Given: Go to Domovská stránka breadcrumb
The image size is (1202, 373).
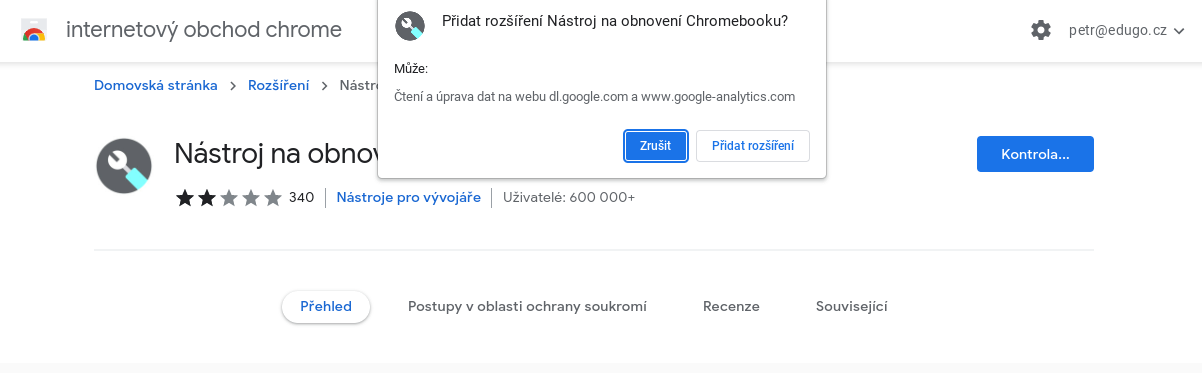Looking at the screenshot, I should tap(156, 86).
